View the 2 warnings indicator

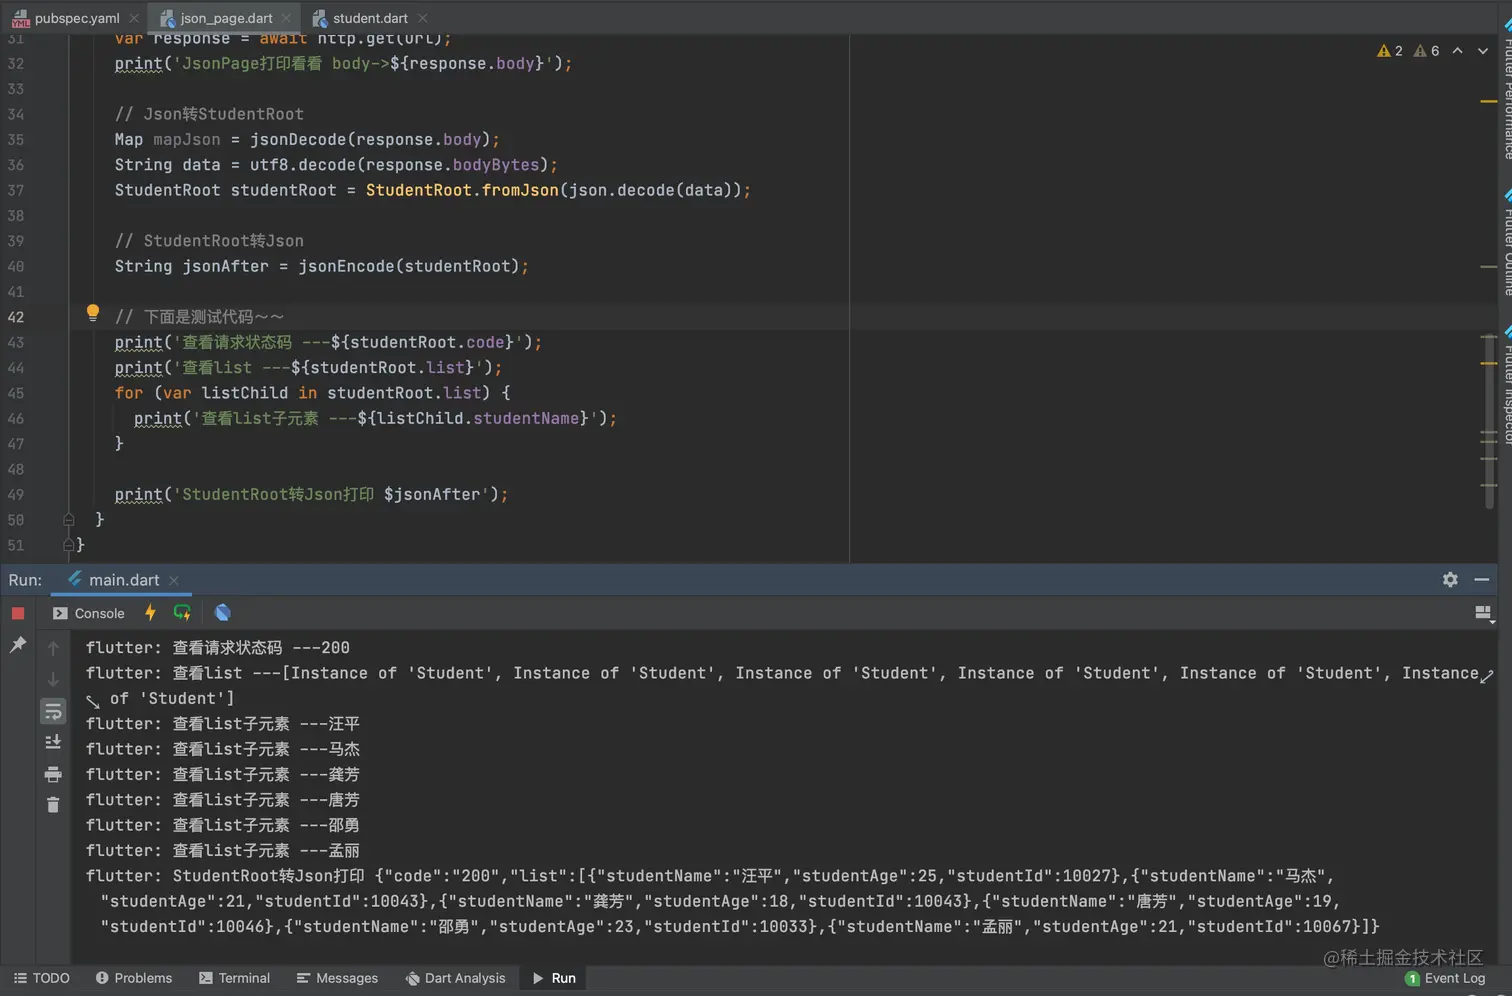point(1390,51)
